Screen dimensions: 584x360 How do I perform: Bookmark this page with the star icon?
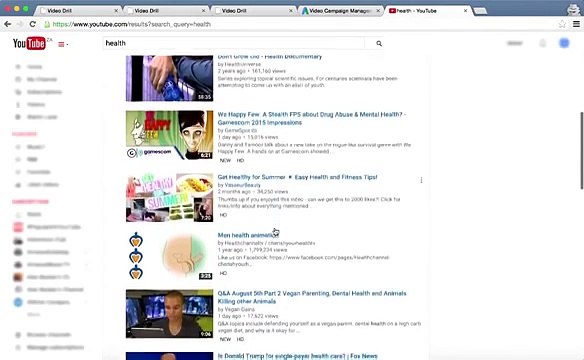[x=562, y=24]
